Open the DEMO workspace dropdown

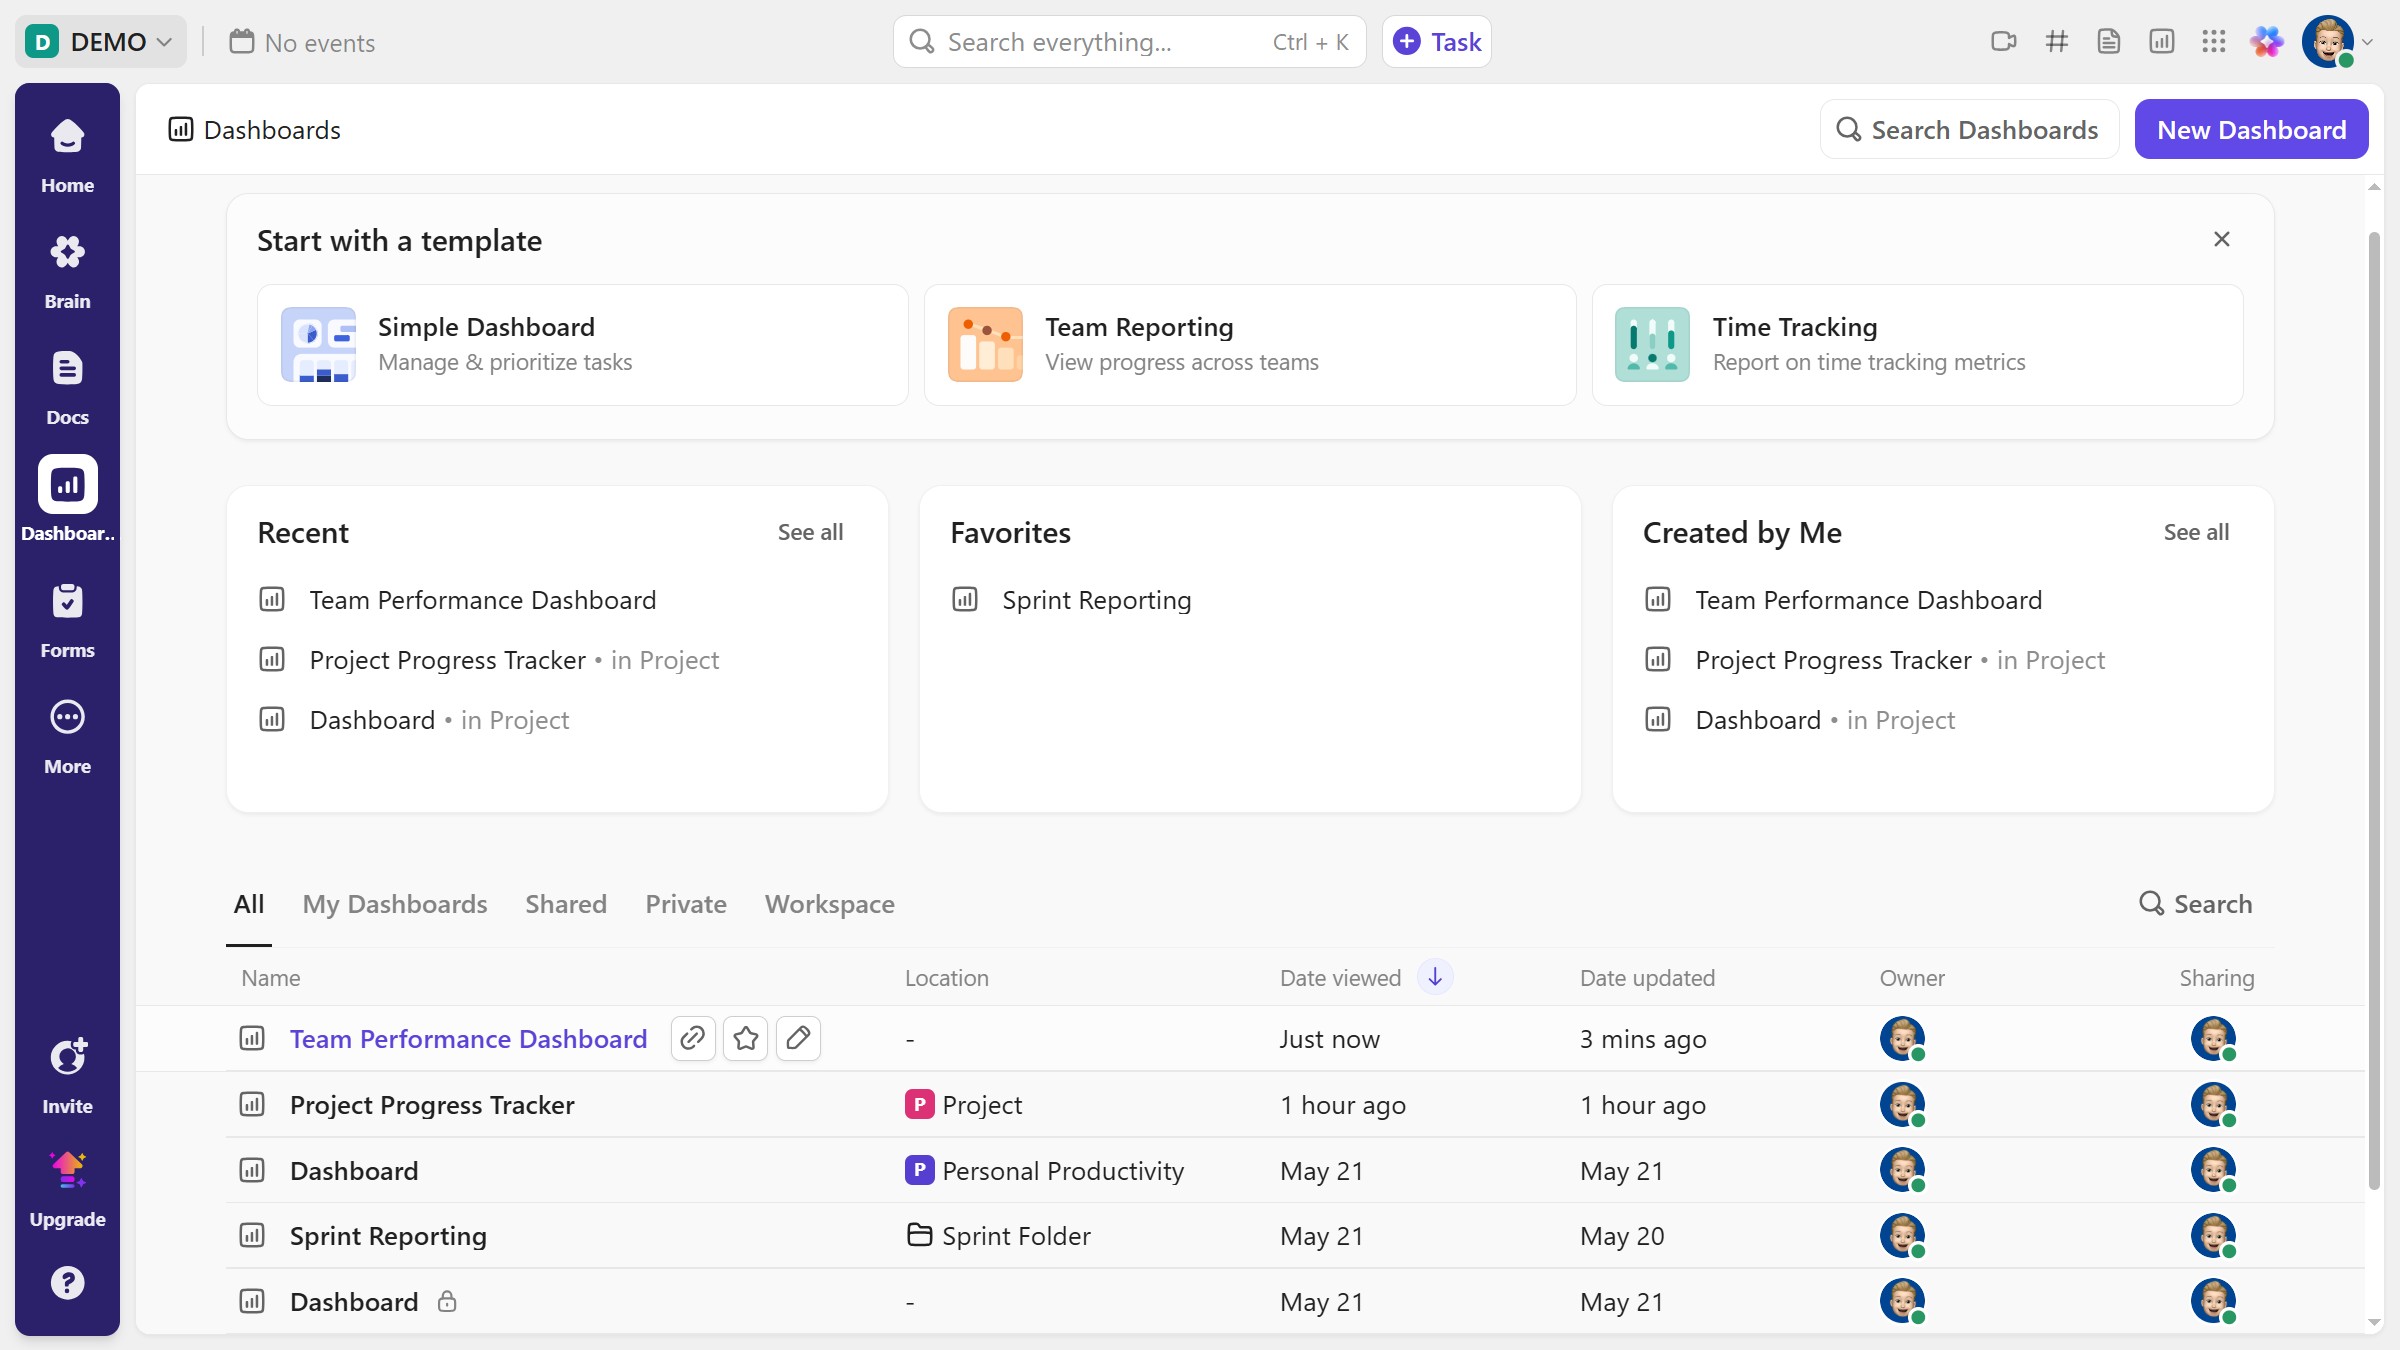pyautogui.click(x=100, y=41)
